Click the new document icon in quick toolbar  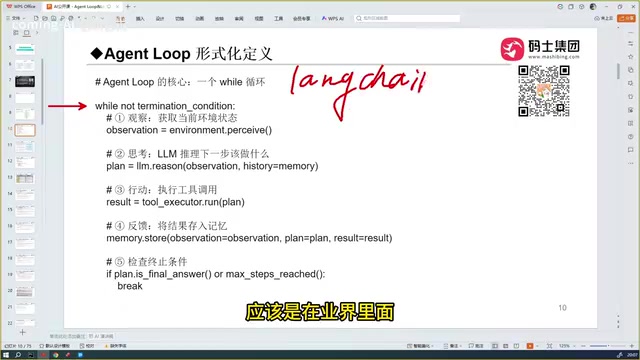[36, 18]
